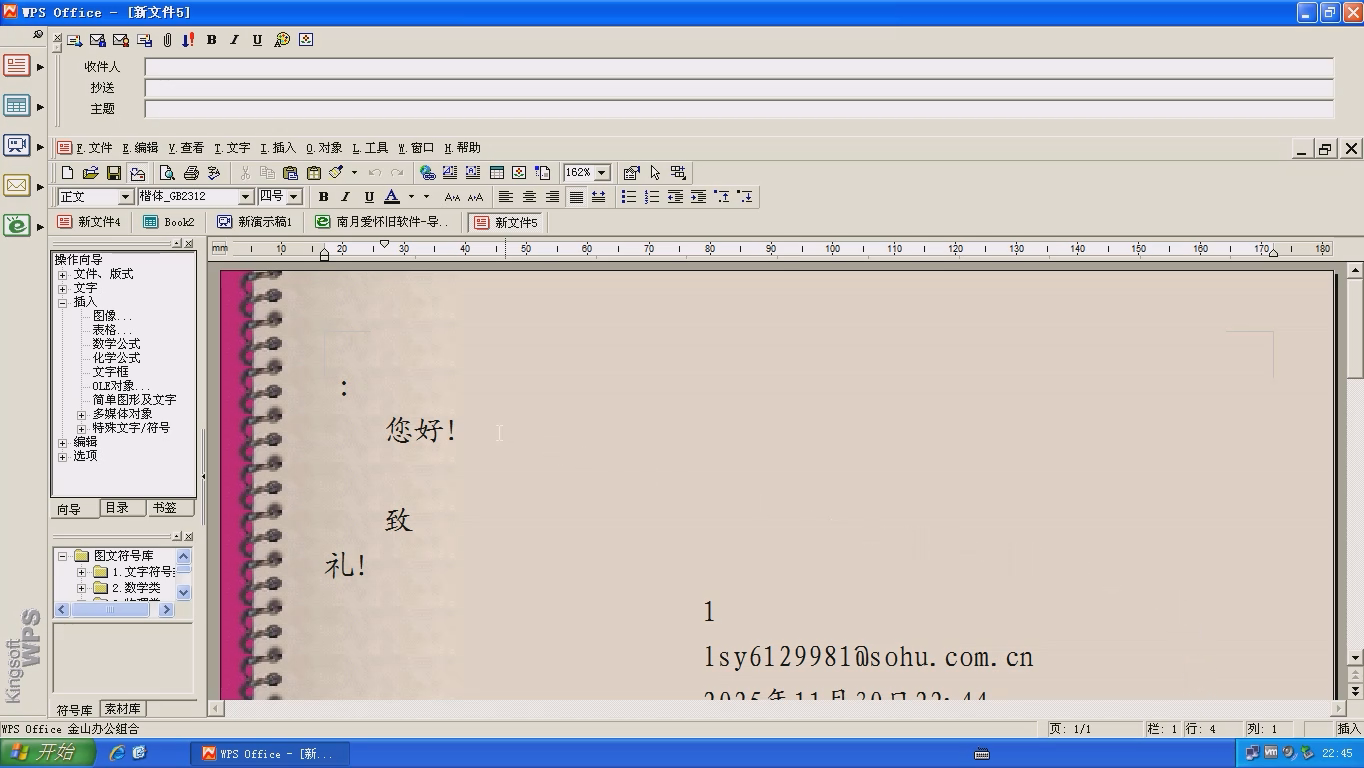Click the bulleted list icon
This screenshot has height=768, width=1364.
628,197
